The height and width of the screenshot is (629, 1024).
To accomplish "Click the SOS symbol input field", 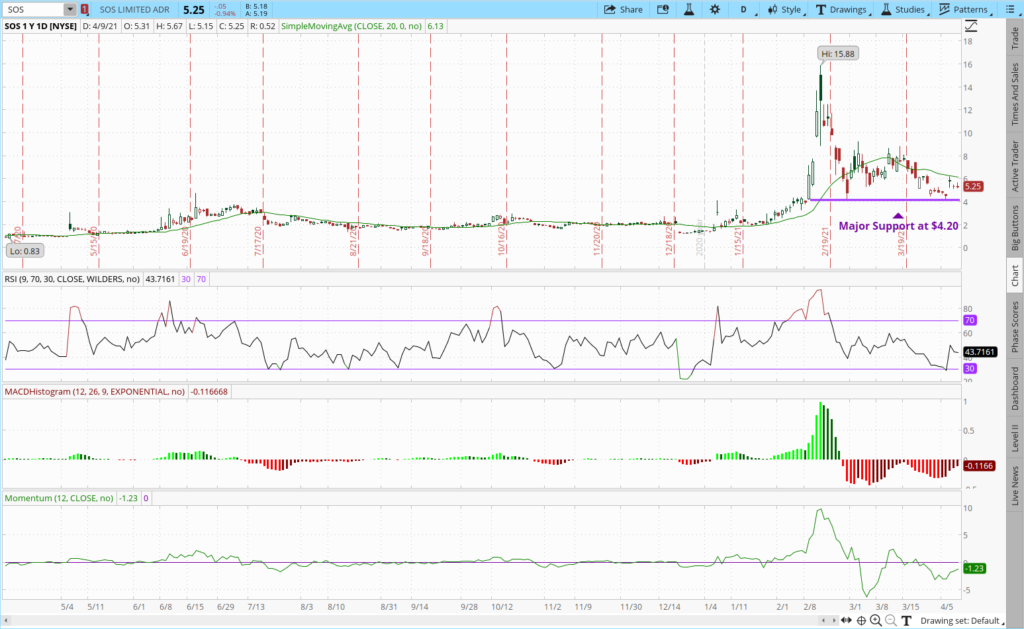I will 33,10.
